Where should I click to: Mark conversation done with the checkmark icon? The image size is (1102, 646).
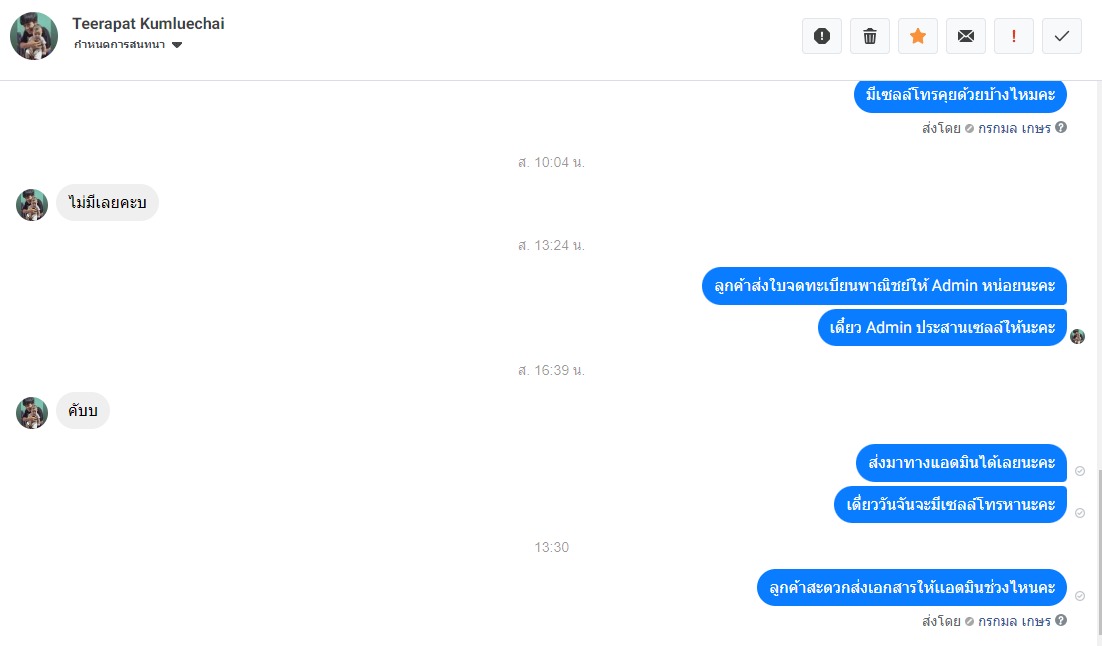tap(1062, 36)
